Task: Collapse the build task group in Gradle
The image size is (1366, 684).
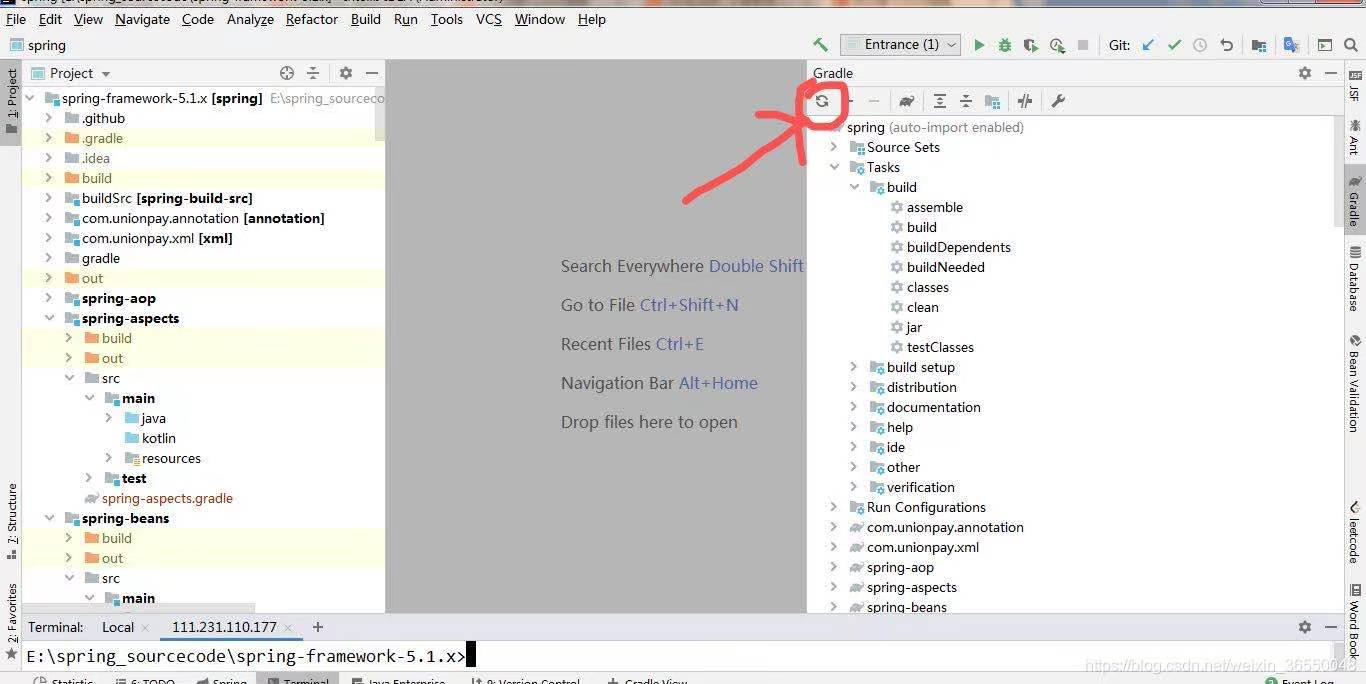Action: (x=854, y=187)
